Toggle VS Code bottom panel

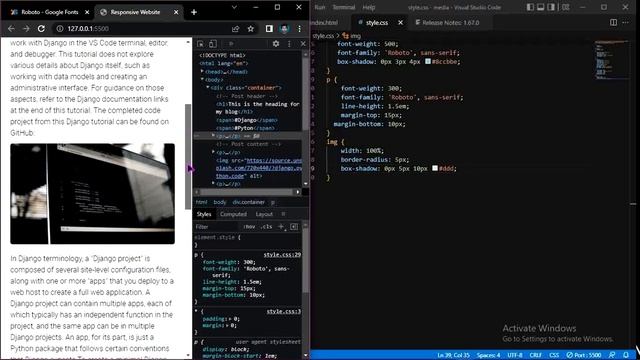[540, 7]
